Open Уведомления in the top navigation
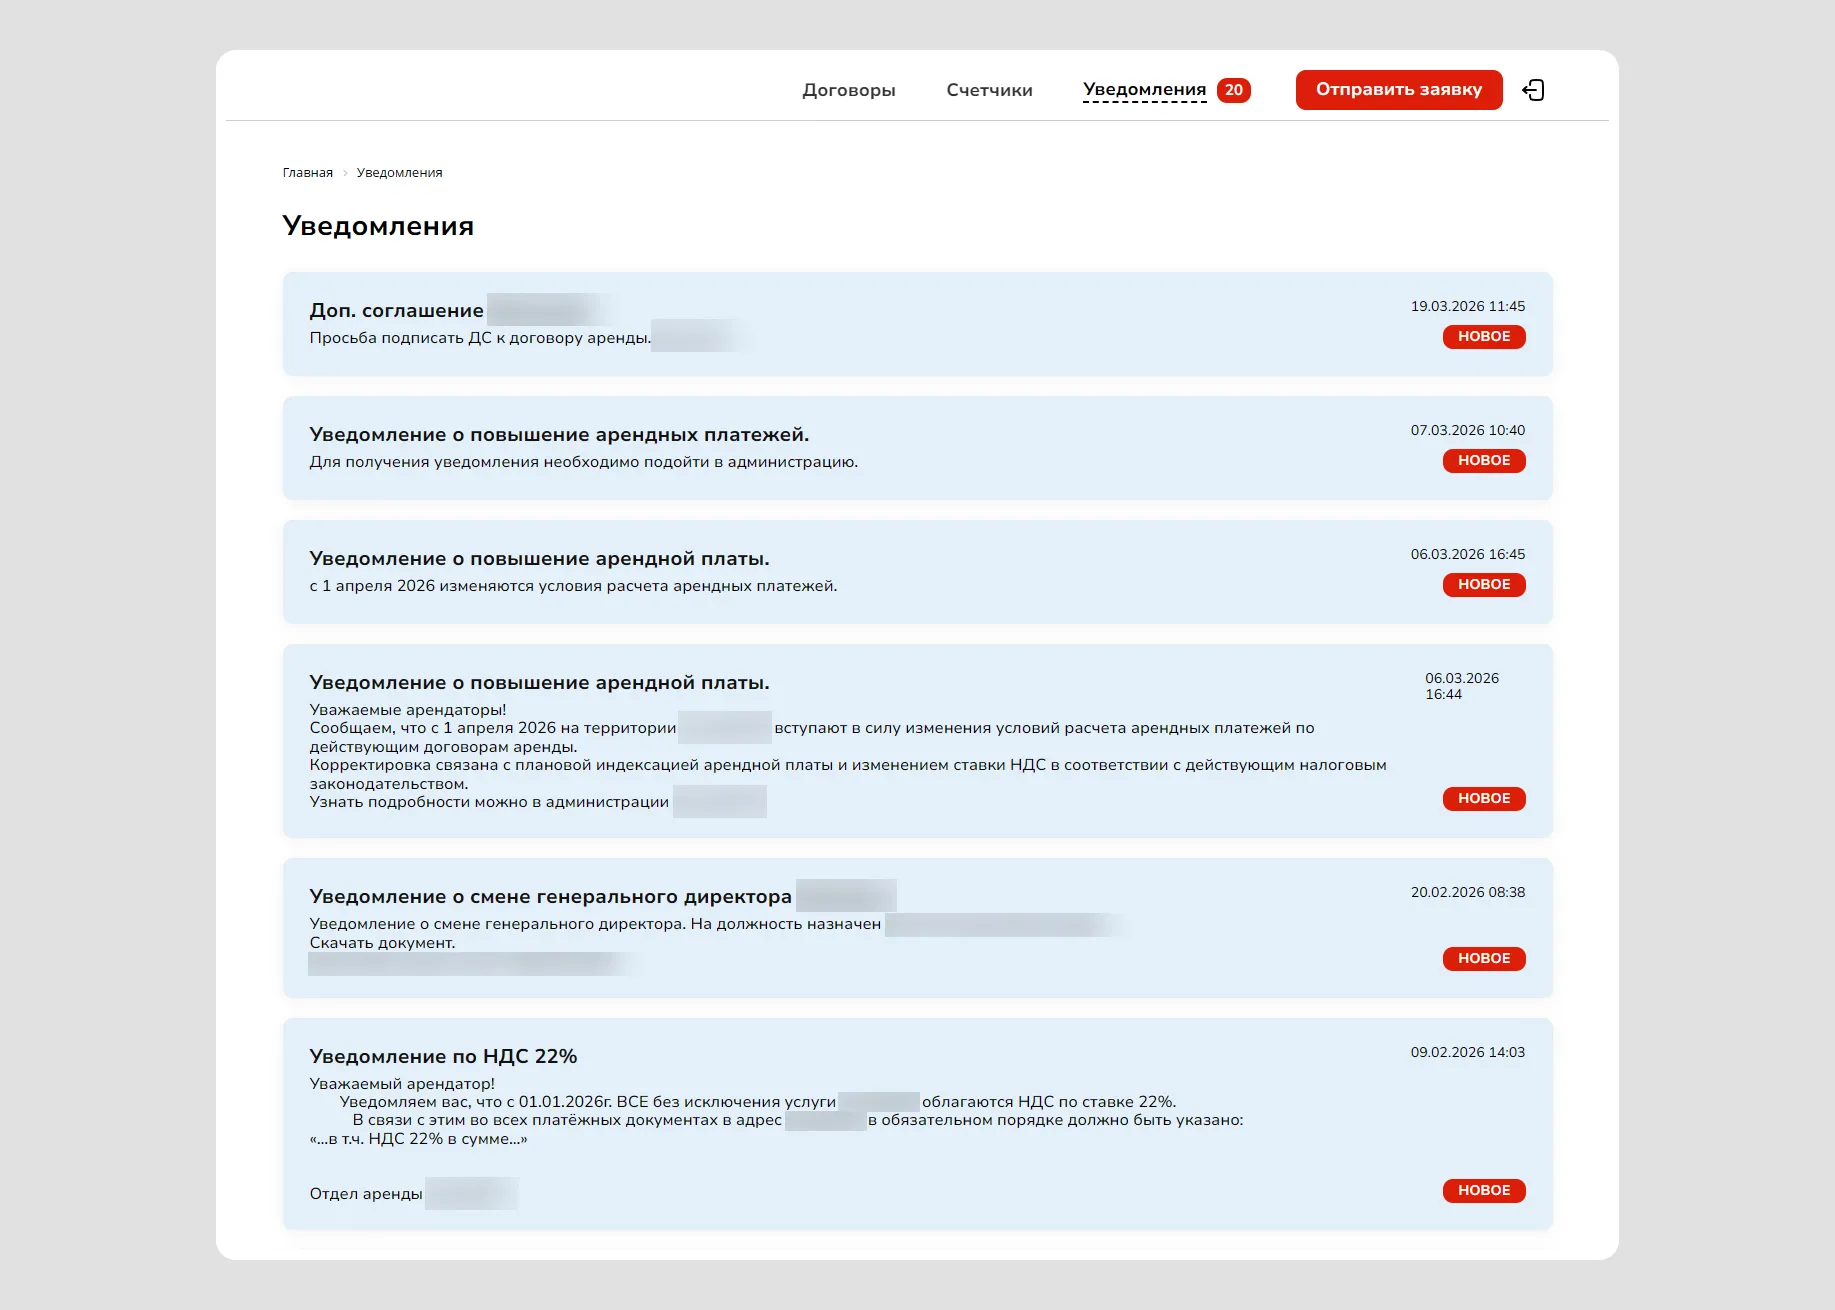Screen dimensions: 1835x1310 pyautogui.click(x=1144, y=90)
